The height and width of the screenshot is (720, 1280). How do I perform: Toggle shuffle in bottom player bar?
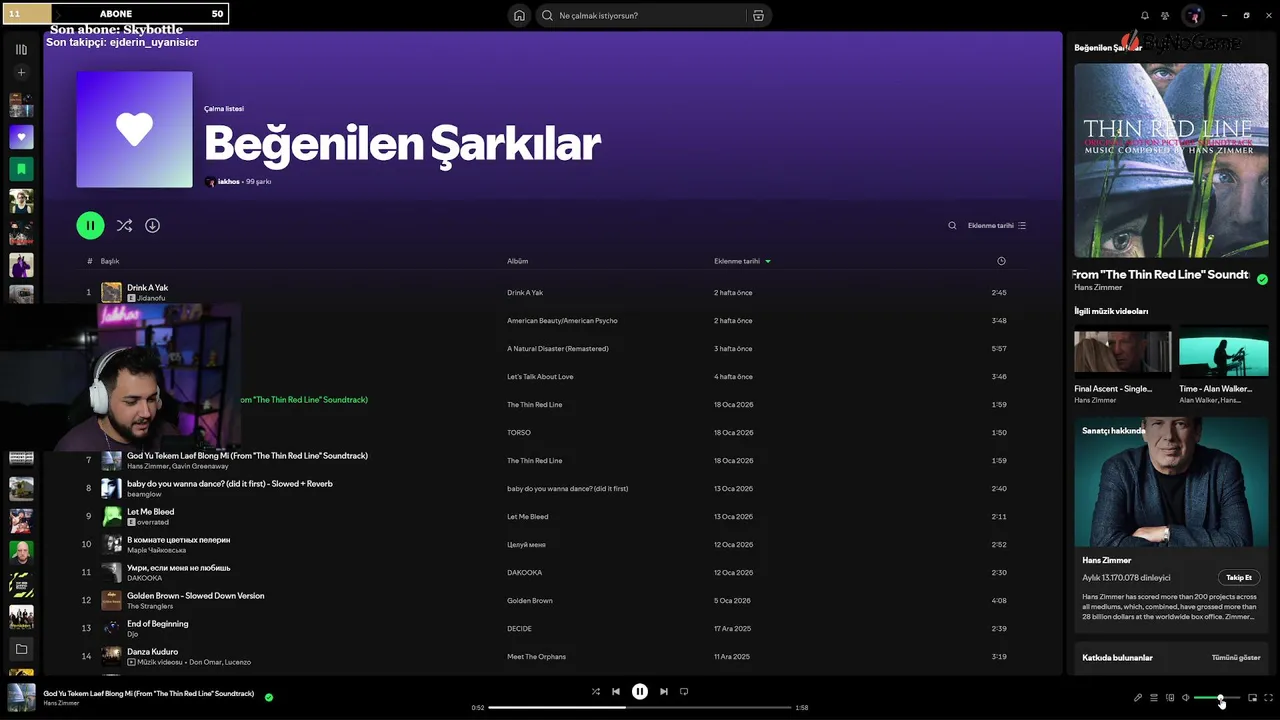(595, 691)
